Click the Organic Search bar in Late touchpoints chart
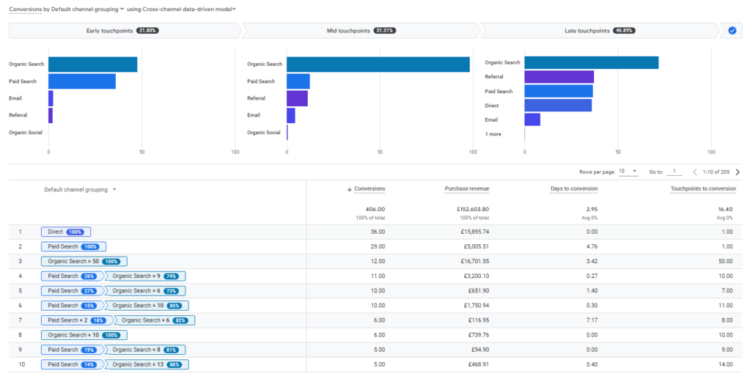Viewport: 750px width, 379px height. point(591,63)
